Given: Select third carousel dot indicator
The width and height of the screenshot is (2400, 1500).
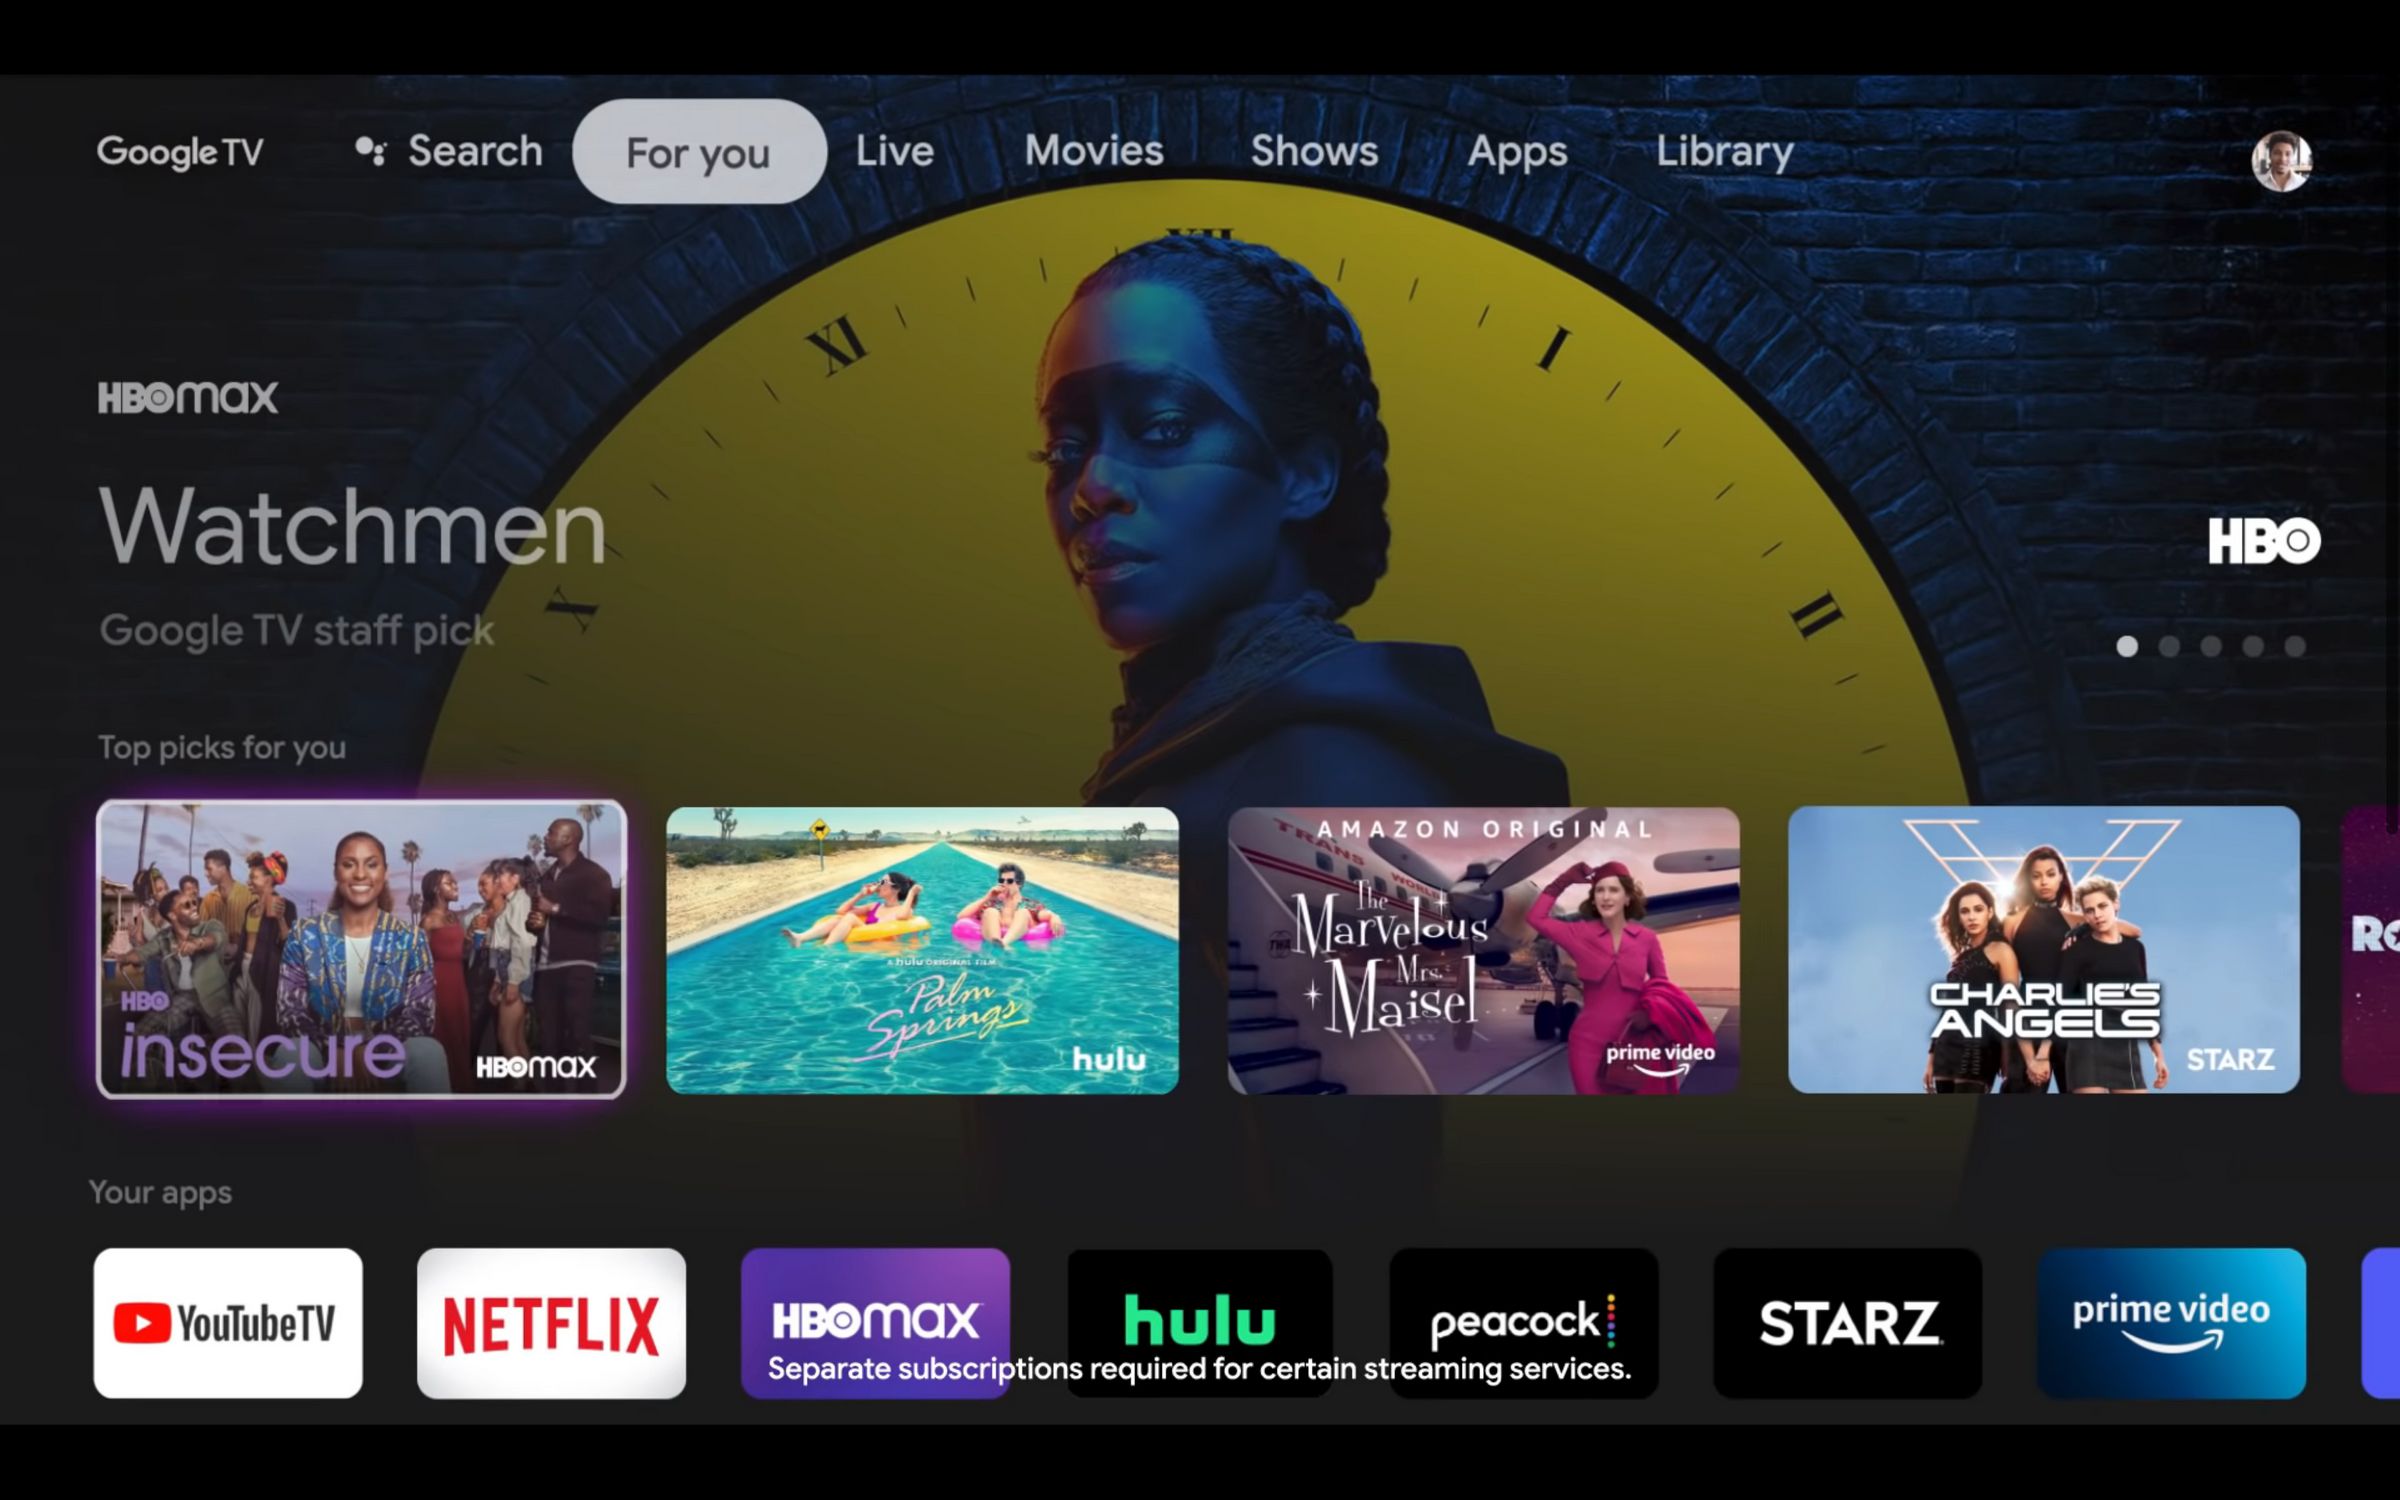Looking at the screenshot, I should pyautogui.click(x=2208, y=645).
